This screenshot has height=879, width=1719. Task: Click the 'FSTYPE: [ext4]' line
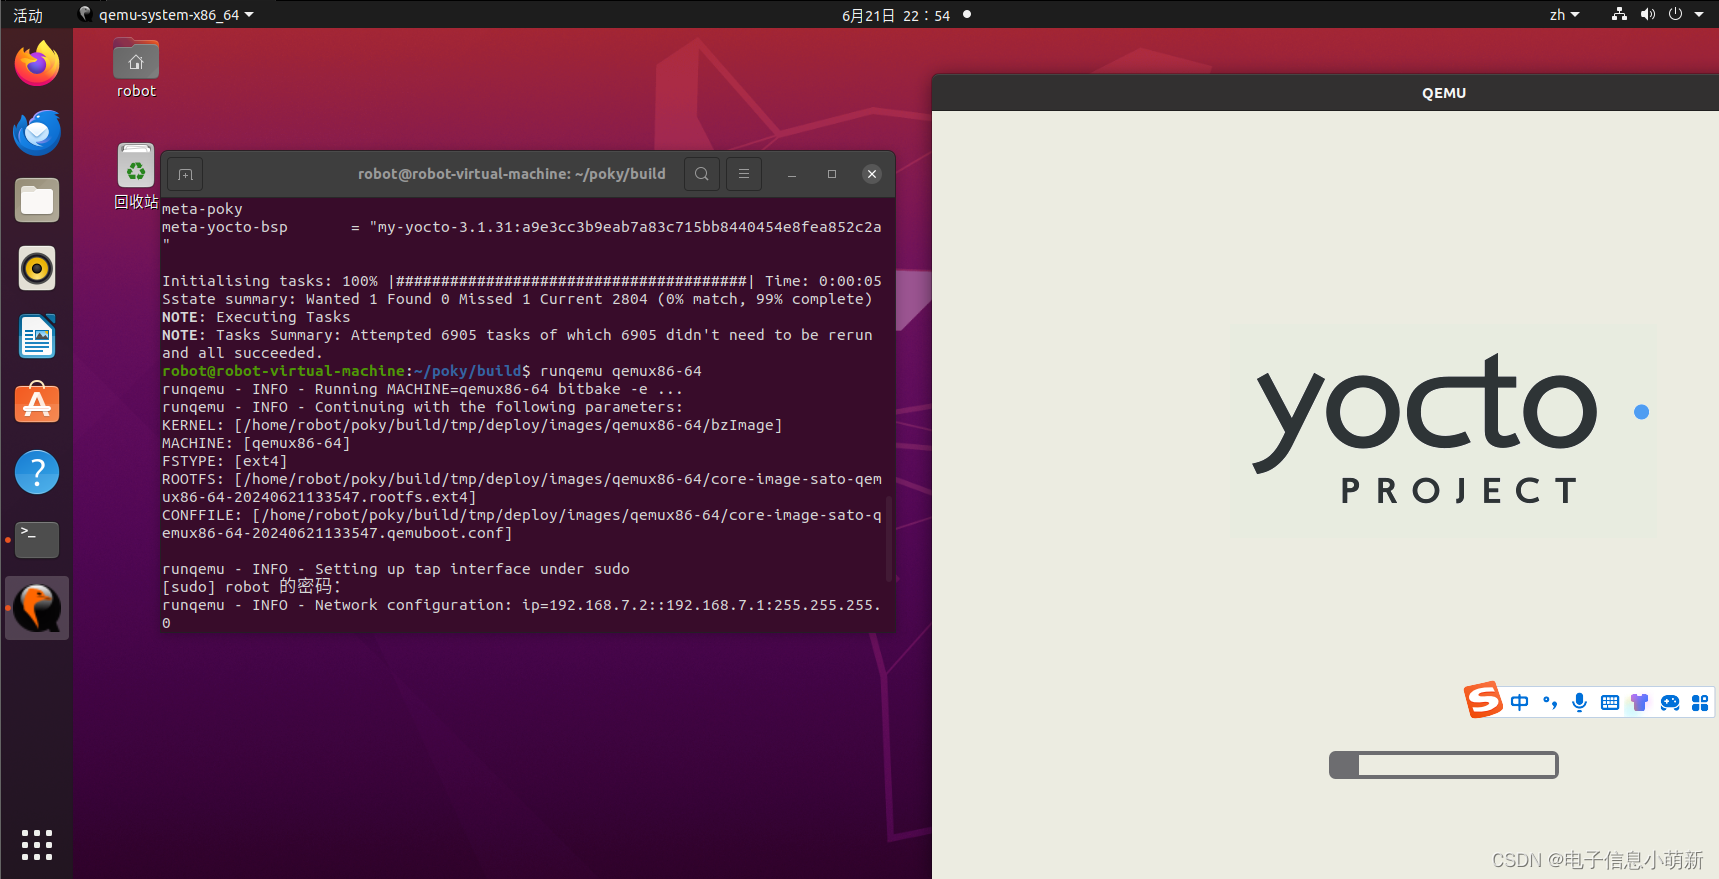pos(224,461)
